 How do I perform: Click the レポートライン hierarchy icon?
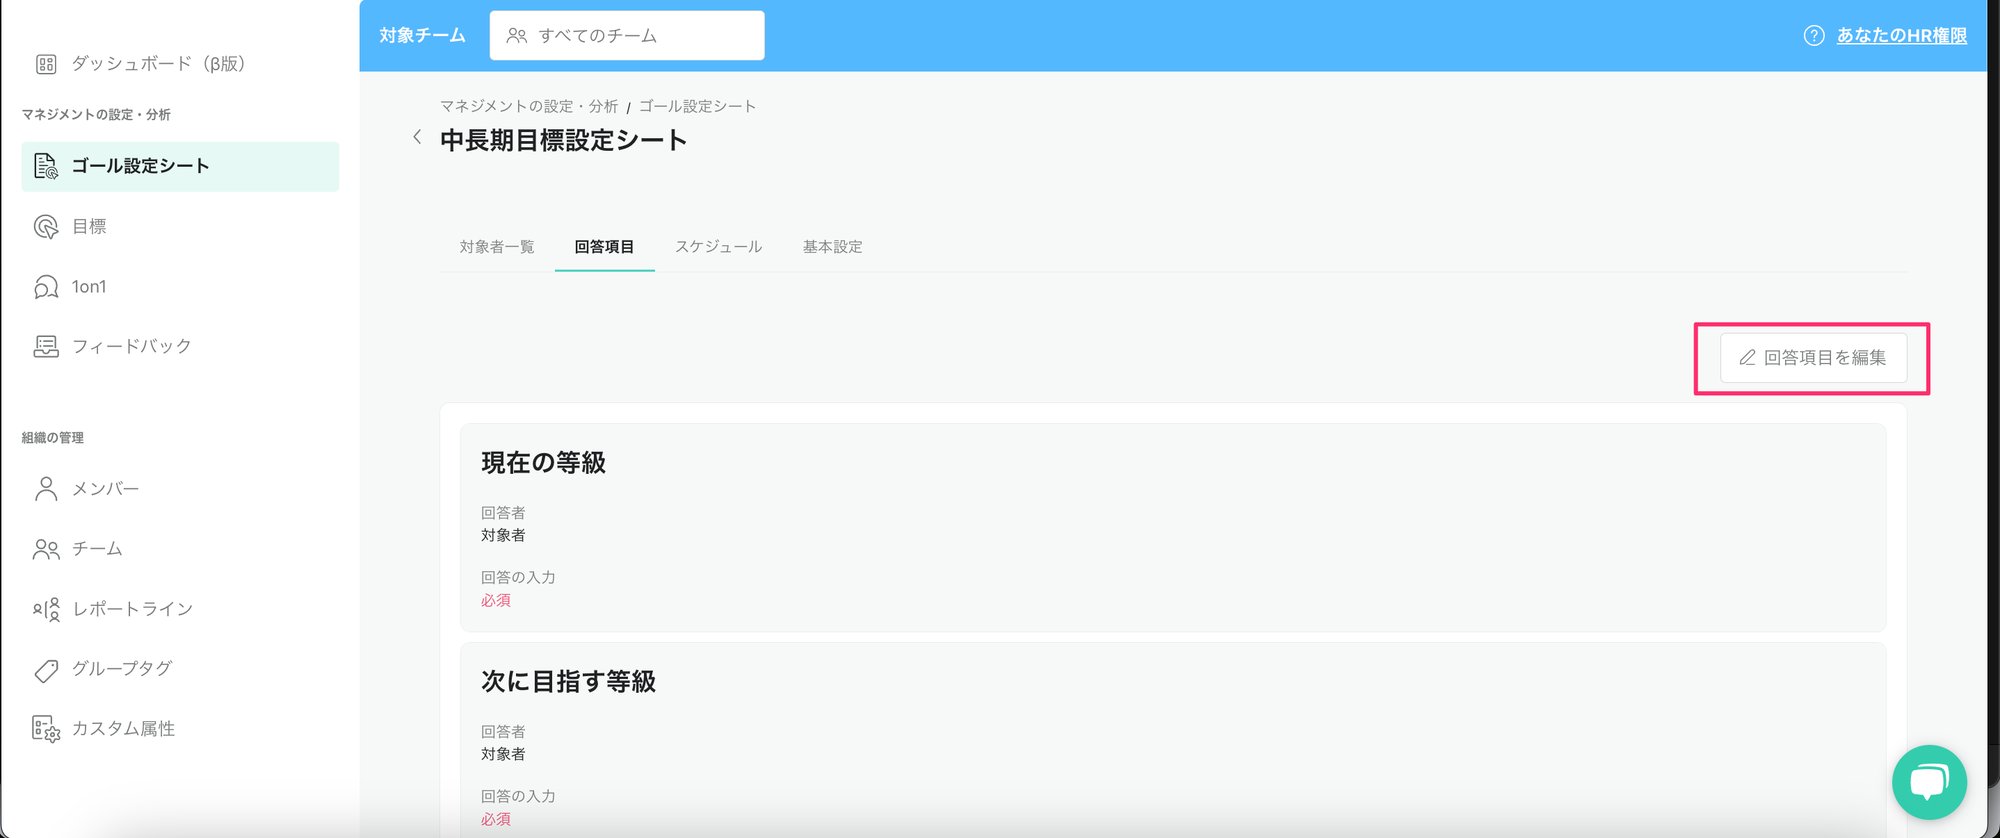click(46, 609)
